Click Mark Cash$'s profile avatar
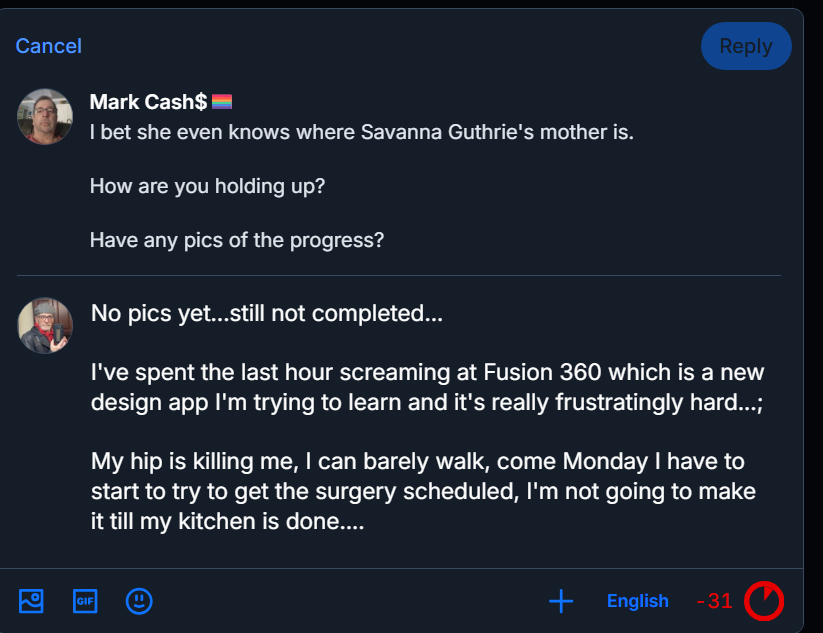 pos(45,117)
